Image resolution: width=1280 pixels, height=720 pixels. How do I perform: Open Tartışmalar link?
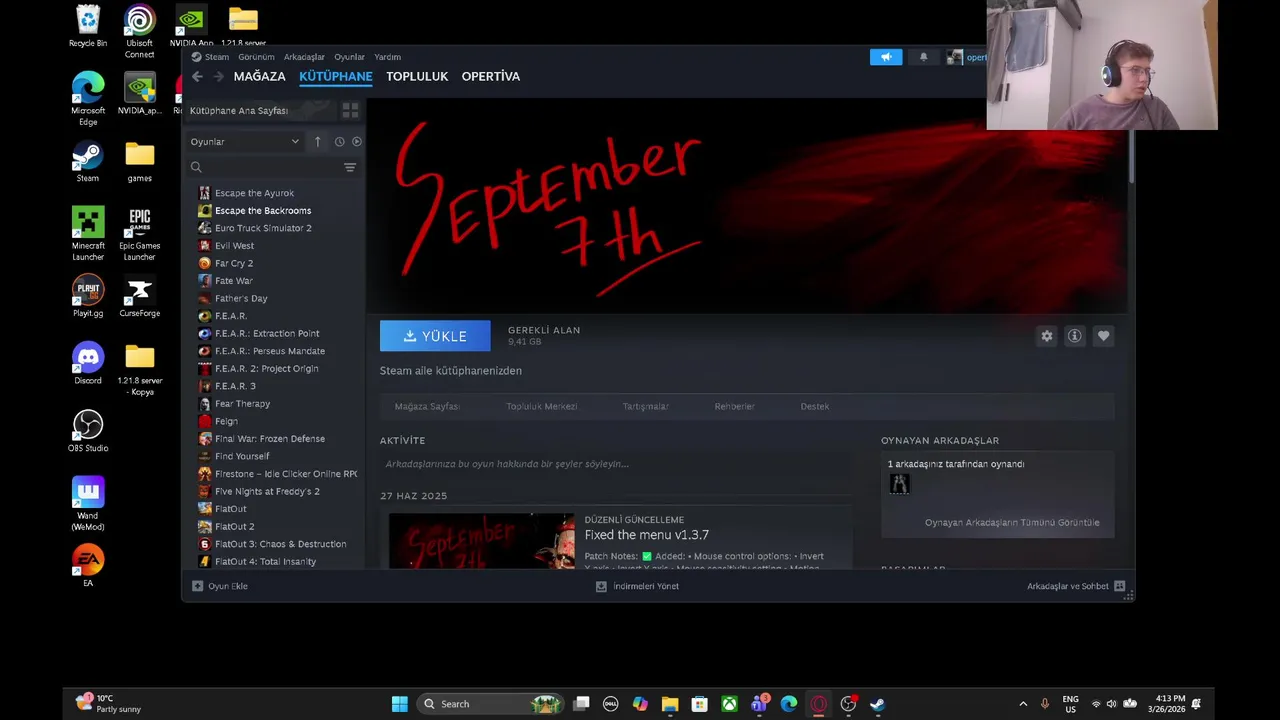point(645,406)
